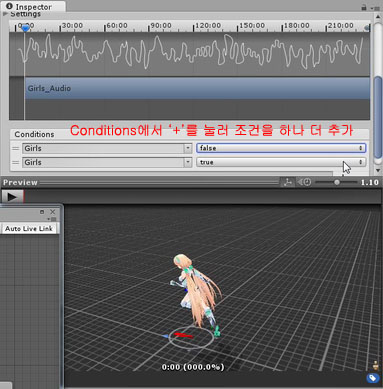Click the Inspector vertical scrollbar thumb

378,117
